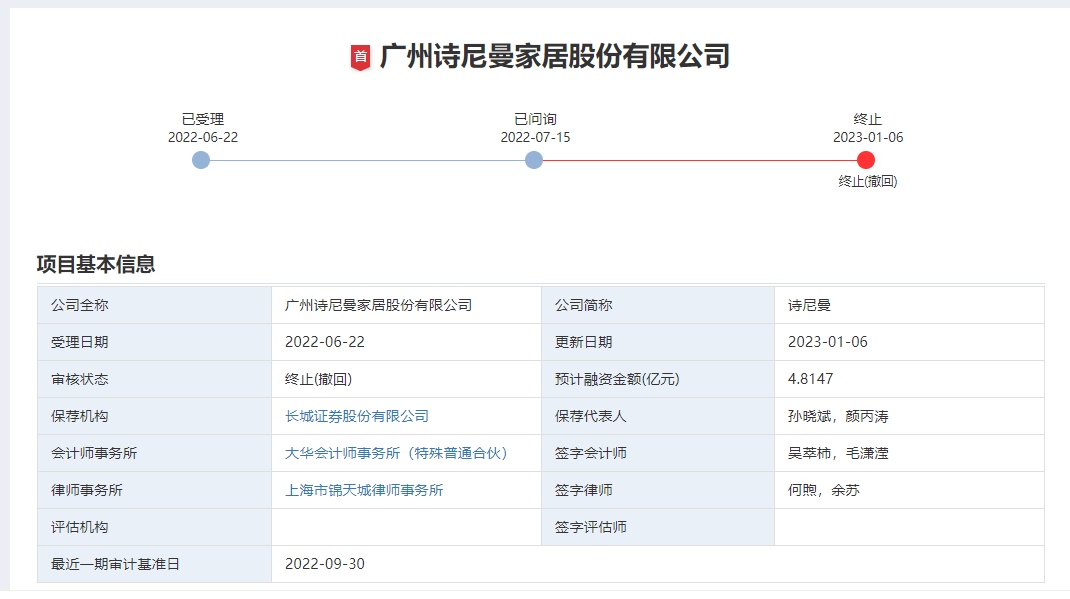This screenshot has height=599, width=1070.
Task: Click the 审核状态 value in table
Action: click(x=318, y=379)
